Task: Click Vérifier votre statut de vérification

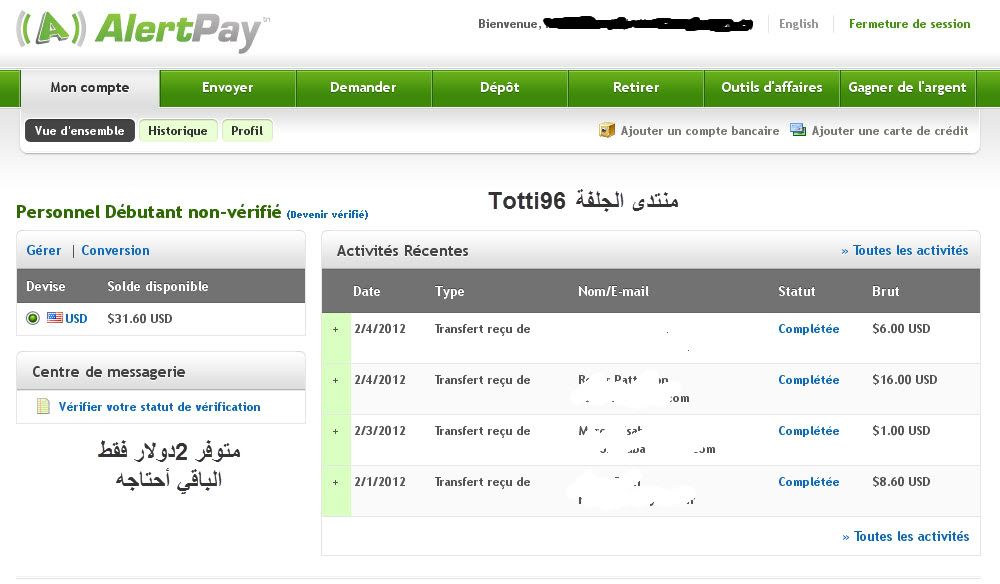Action: (159, 407)
